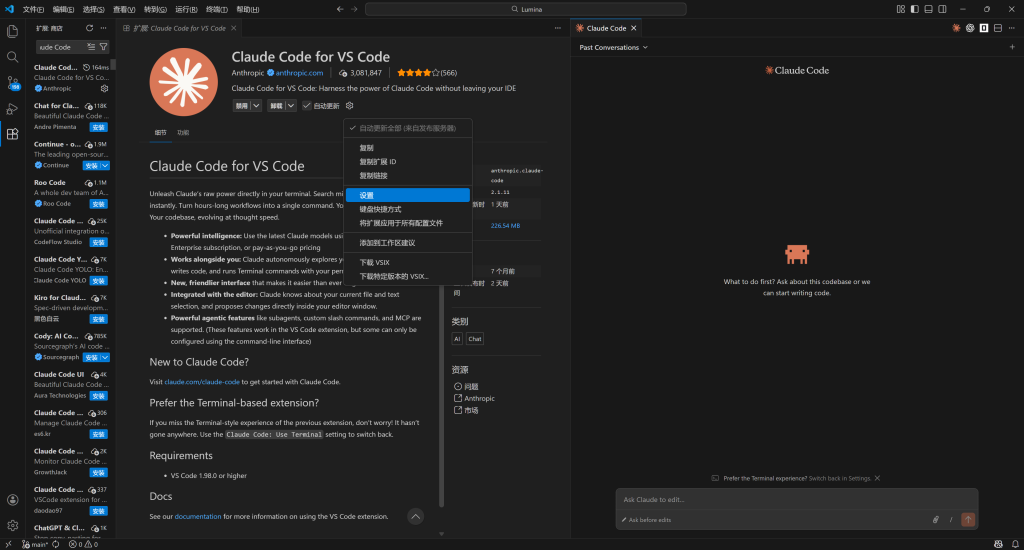
Task: Open dropdown arrow next to 禁用 button
Action: click(x=257, y=105)
